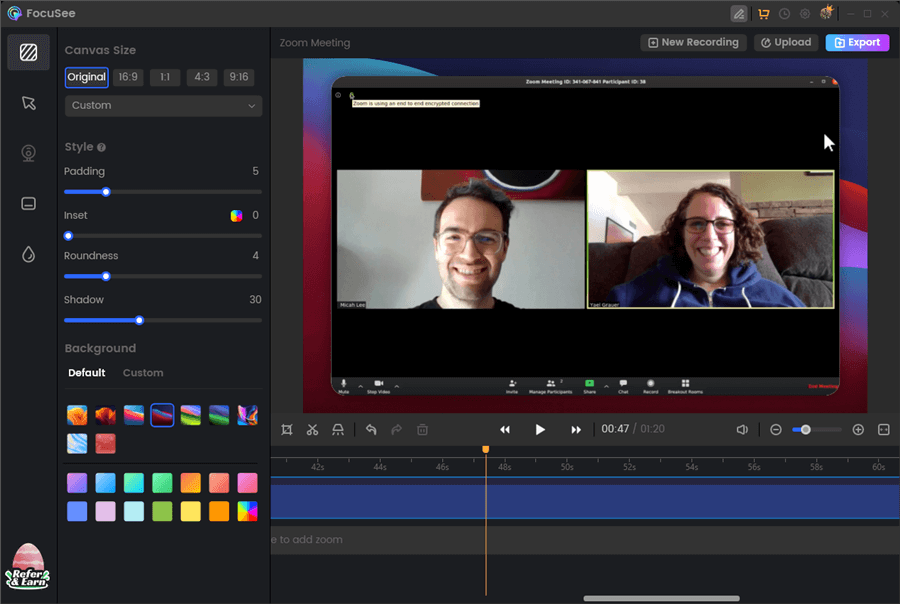900x604 pixels.
Task: Select the 1:1 canvas ratio
Action: [x=165, y=77]
